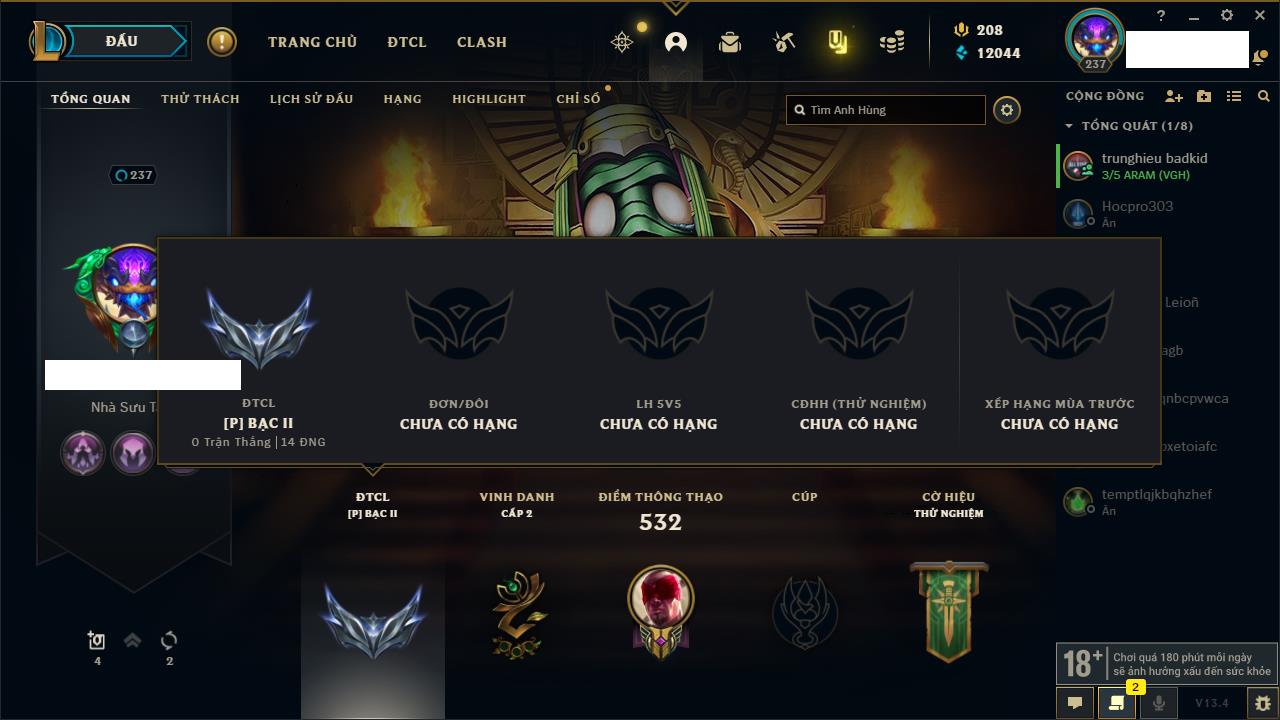The image size is (1280, 720).
Task: Open the missions notebook icon with badge
Action: tap(1116, 703)
